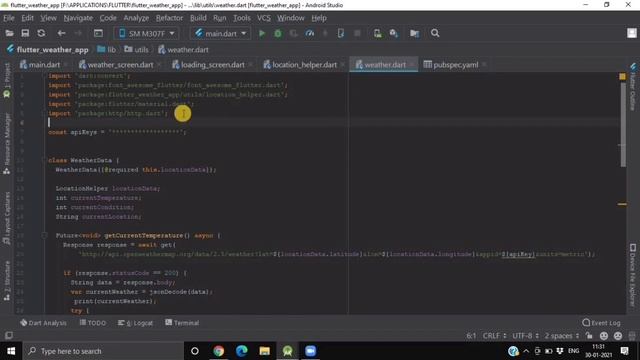Screen dimensions: 640x360
Task: Open the Navigate menu
Action: tap(78, 18)
